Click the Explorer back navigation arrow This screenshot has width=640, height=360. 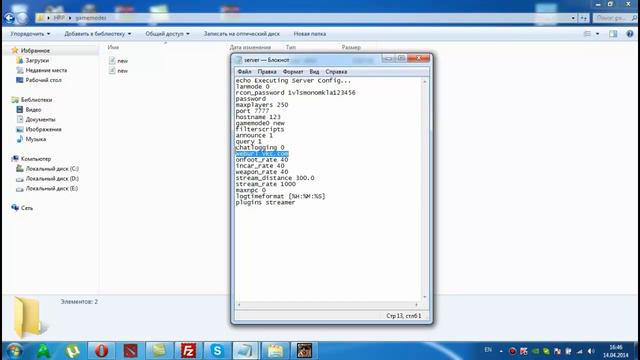[x=9, y=18]
